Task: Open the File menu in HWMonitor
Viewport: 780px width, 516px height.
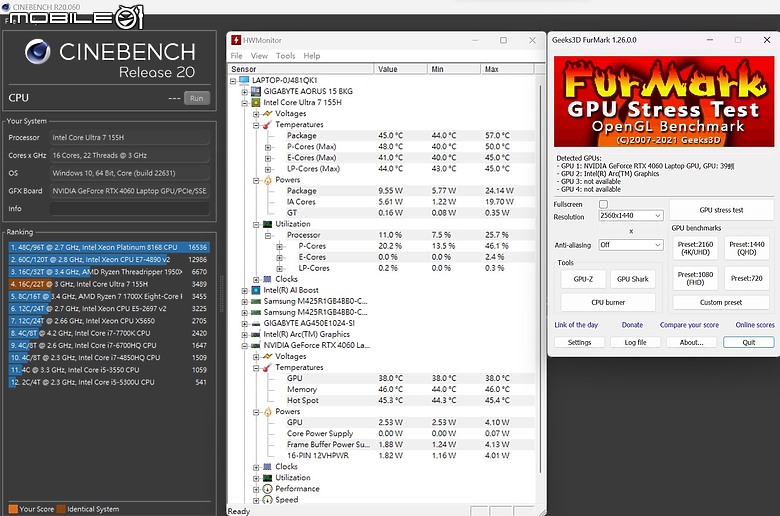Action: pos(237,56)
